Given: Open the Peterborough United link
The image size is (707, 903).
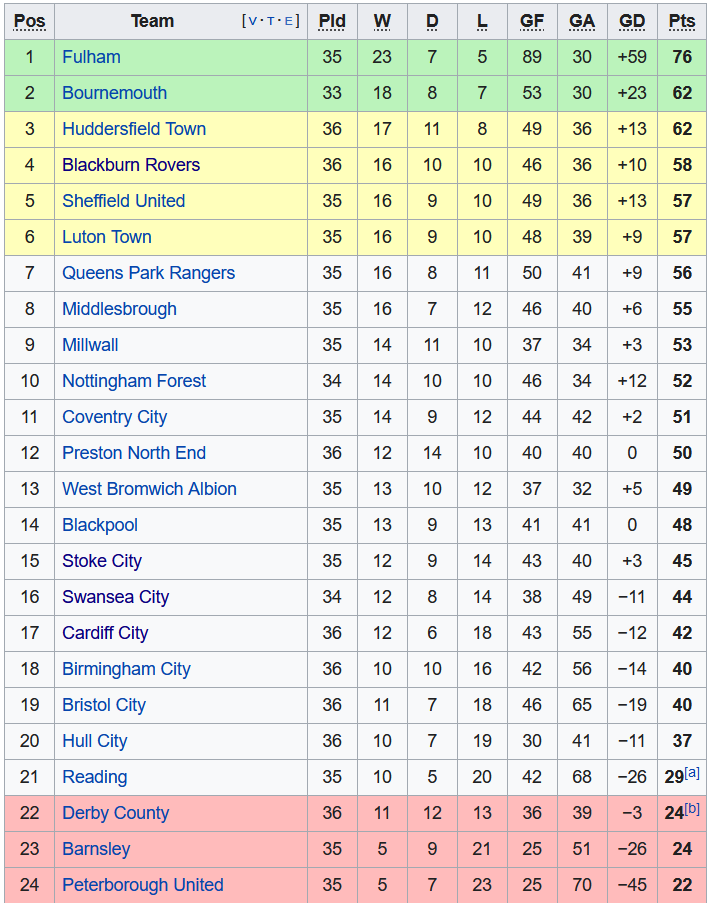Looking at the screenshot, I should 142,885.
